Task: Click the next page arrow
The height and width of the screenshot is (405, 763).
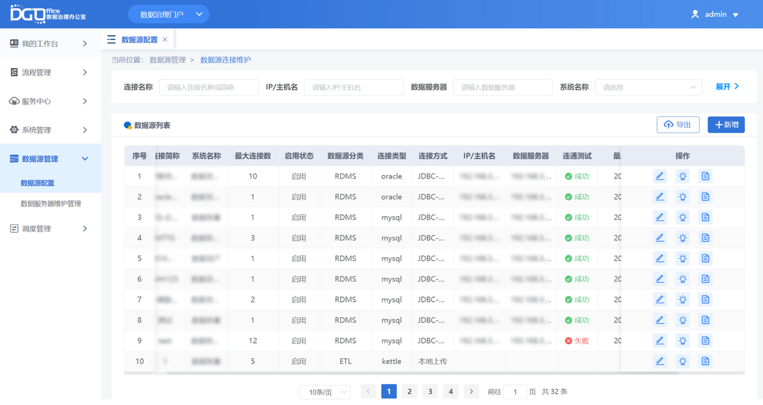Action: coord(471,391)
